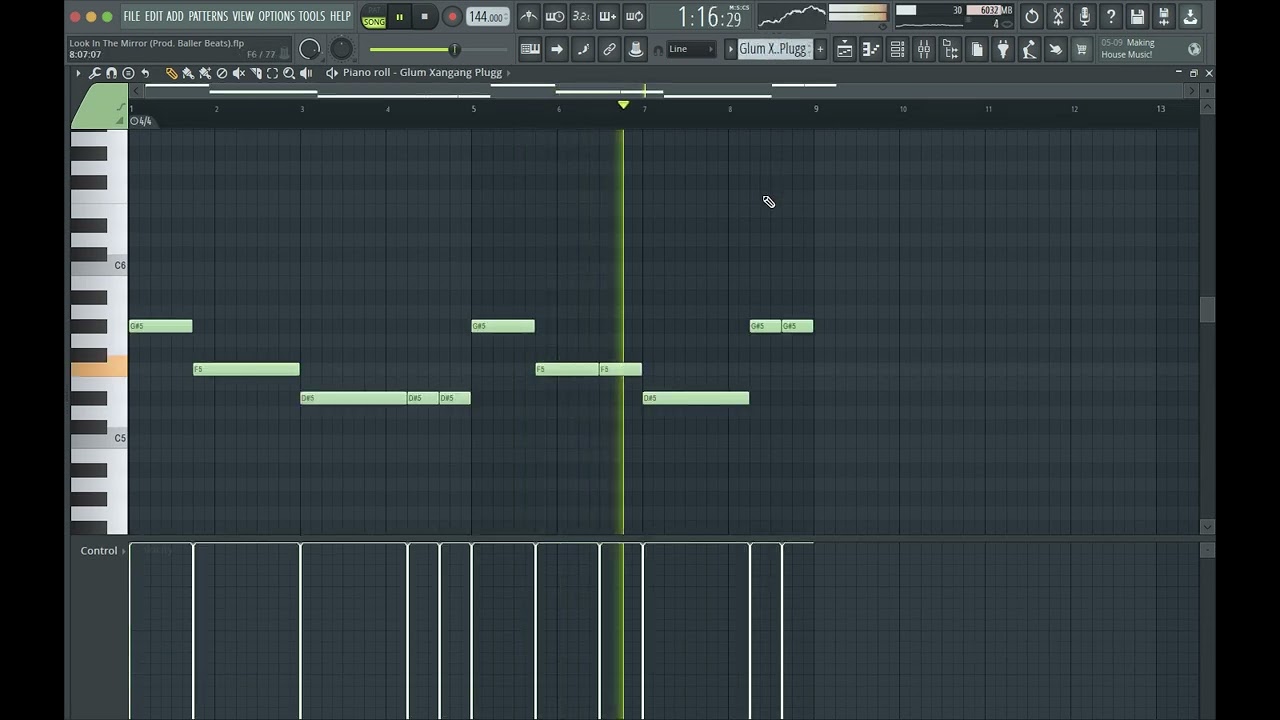Image resolution: width=1280 pixels, height=720 pixels.
Task: Toggle the metronome
Action: (x=529, y=16)
